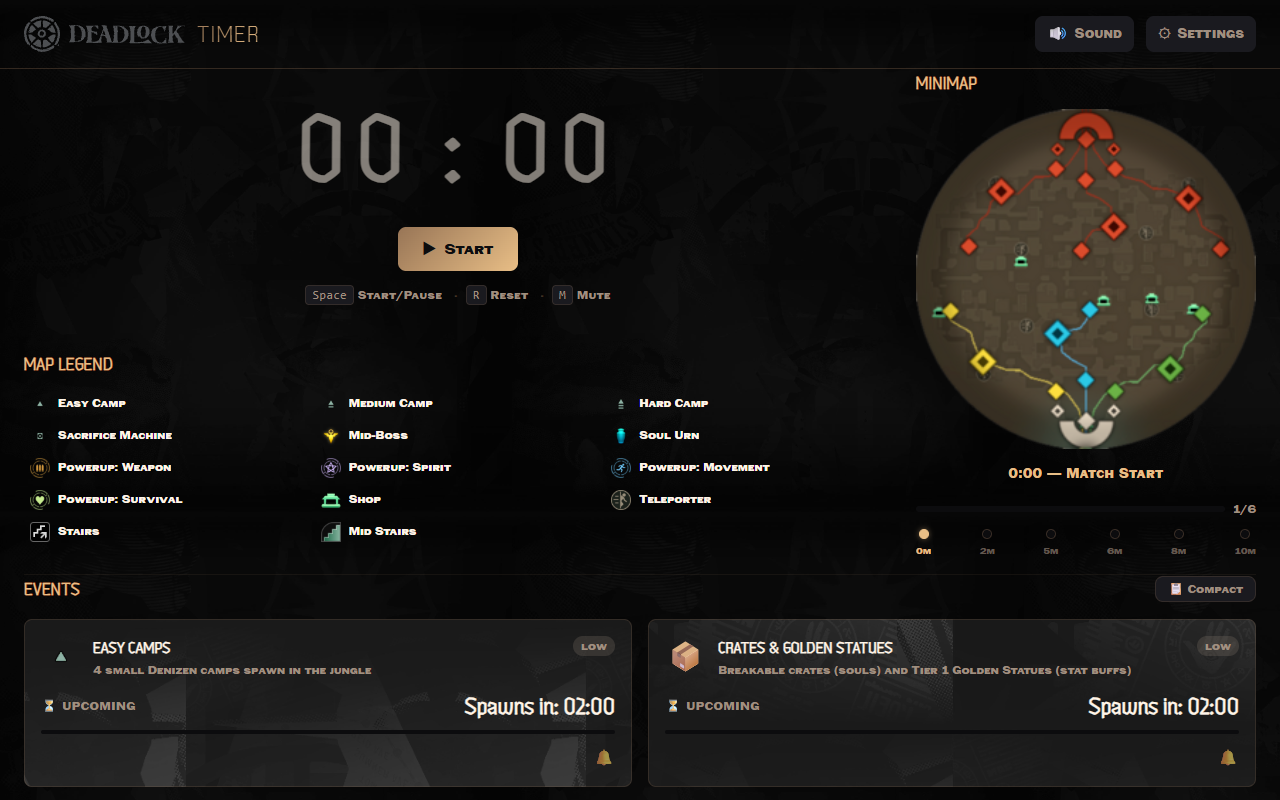Select the Mid-Boss legend icon
Viewport: 1280px width, 800px height.
pos(330,435)
